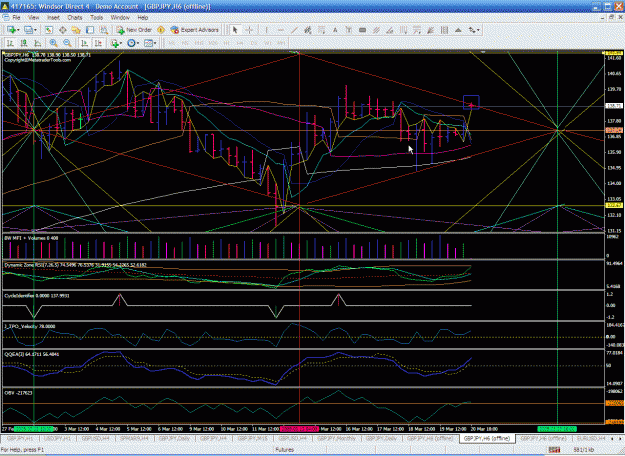Select the Crosshair tool

[249, 30]
